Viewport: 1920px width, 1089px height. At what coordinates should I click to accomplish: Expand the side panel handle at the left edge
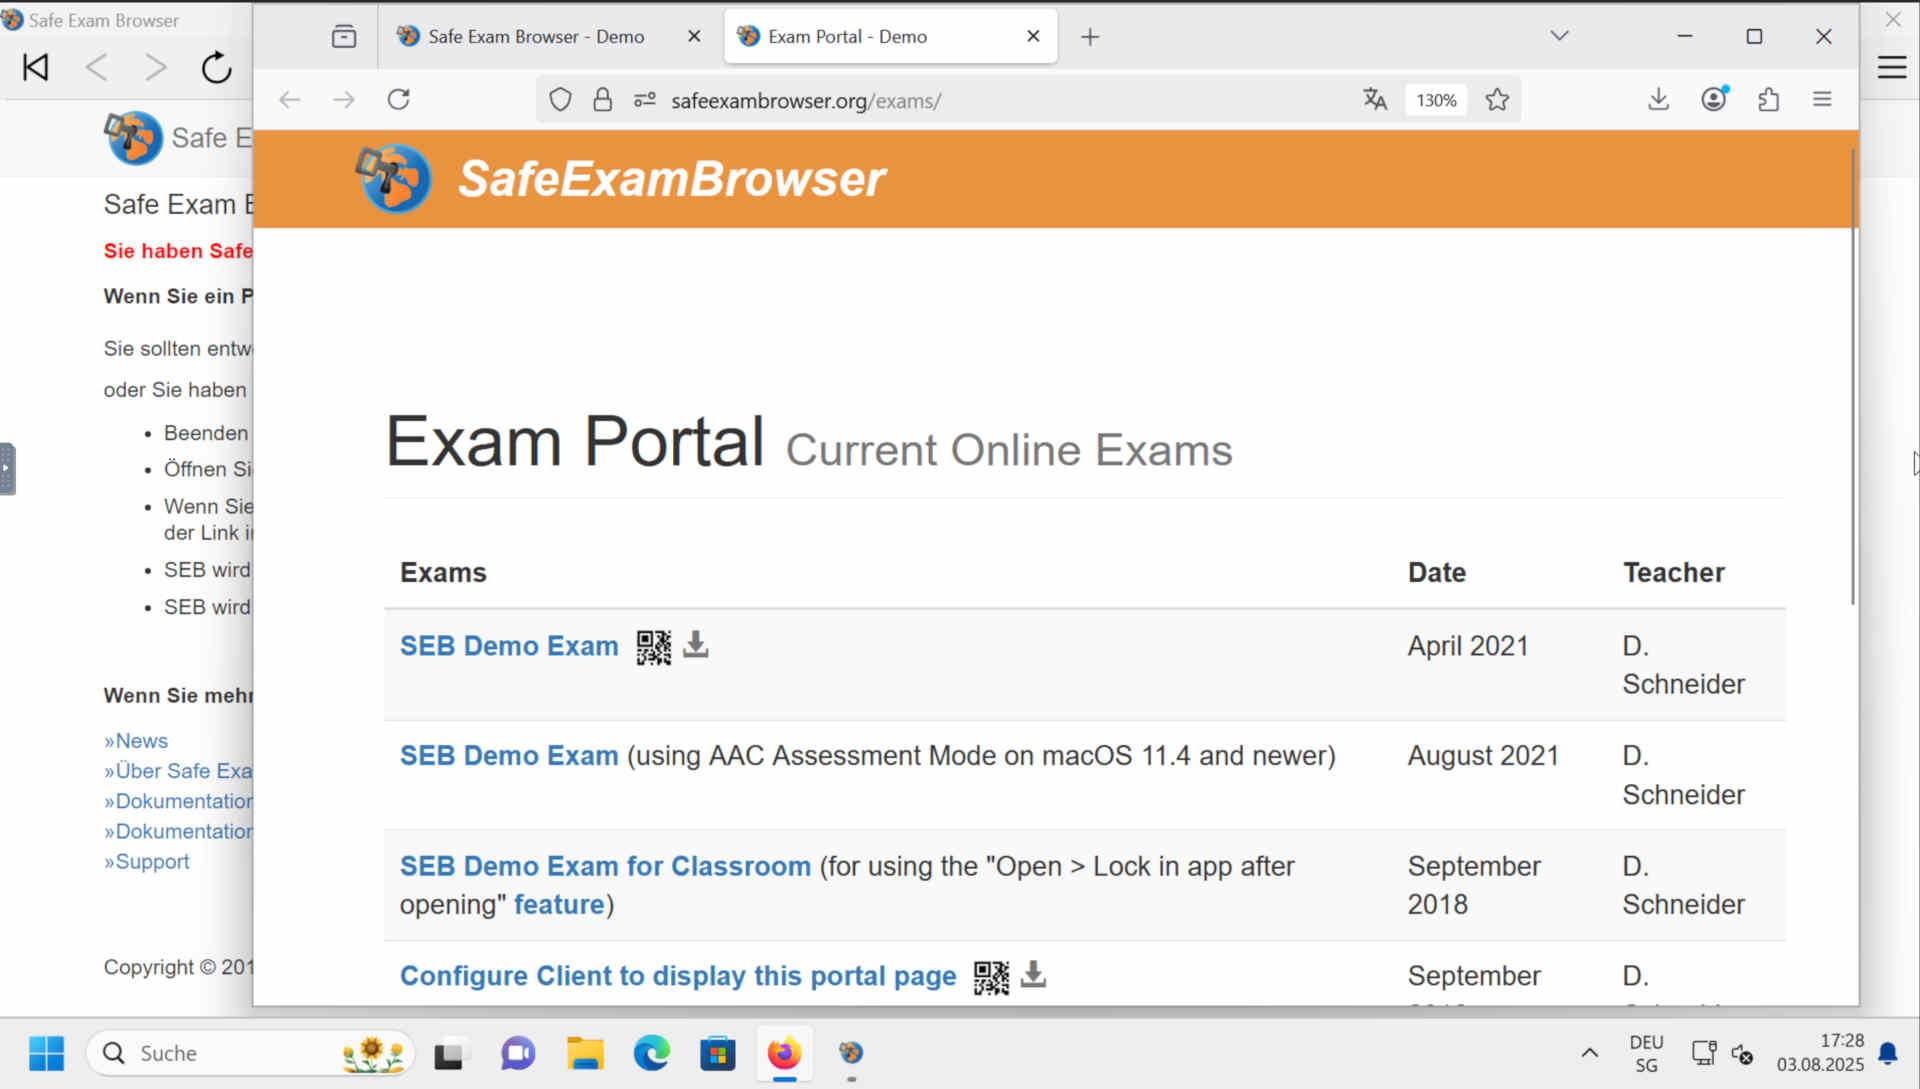pyautogui.click(x=7, y=469)
